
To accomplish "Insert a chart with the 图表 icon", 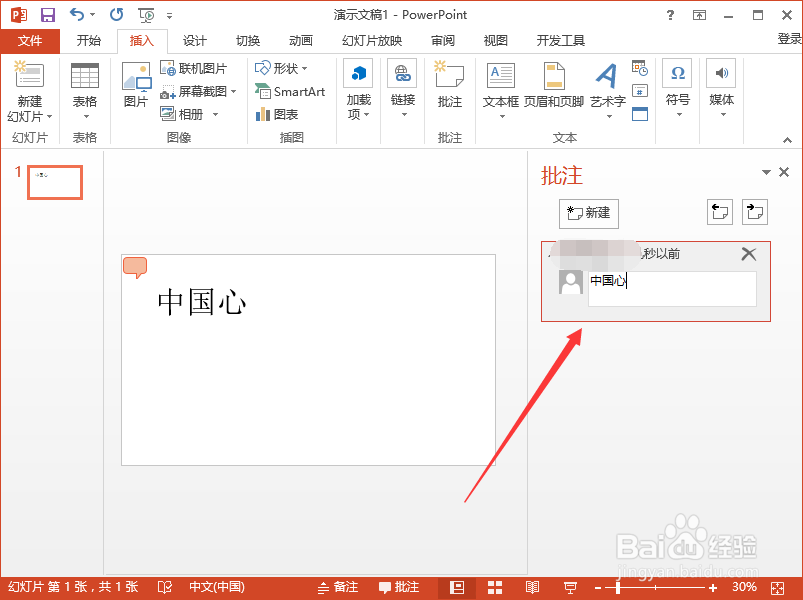I will coord(285,113).
